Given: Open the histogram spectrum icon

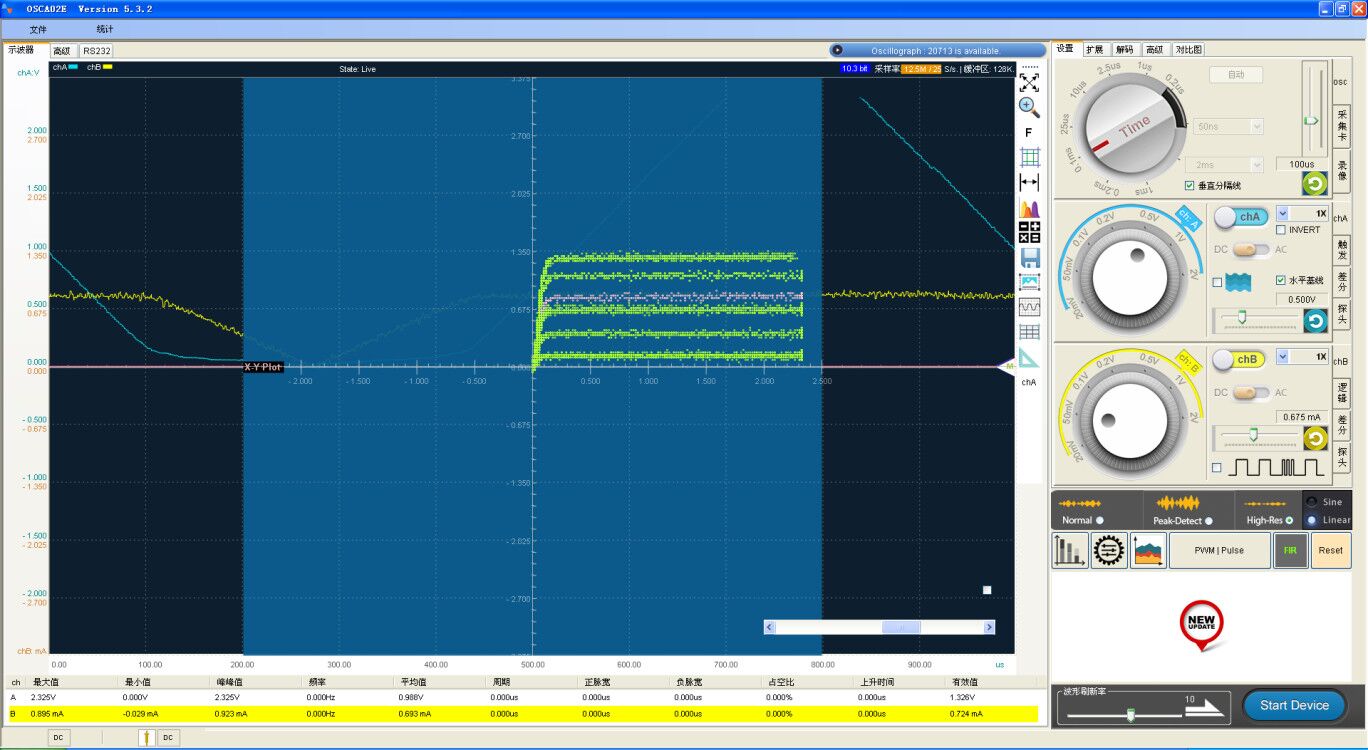Looking at the screenshot, I should point(1029,208).
